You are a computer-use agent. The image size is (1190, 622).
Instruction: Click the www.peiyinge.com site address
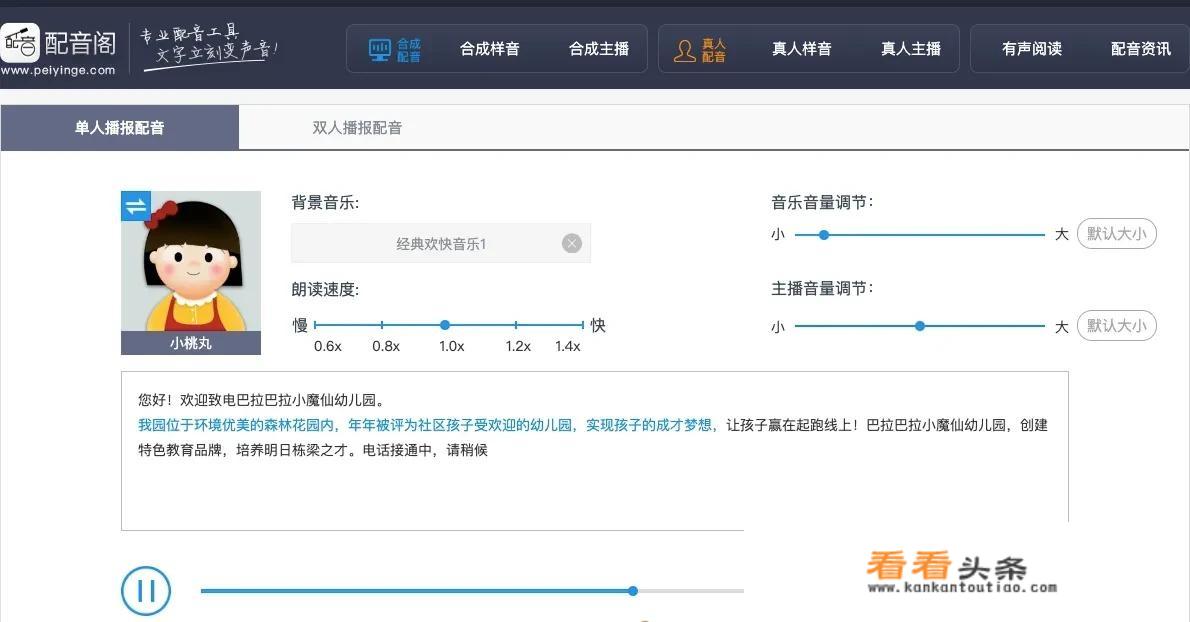coord(58,71)
